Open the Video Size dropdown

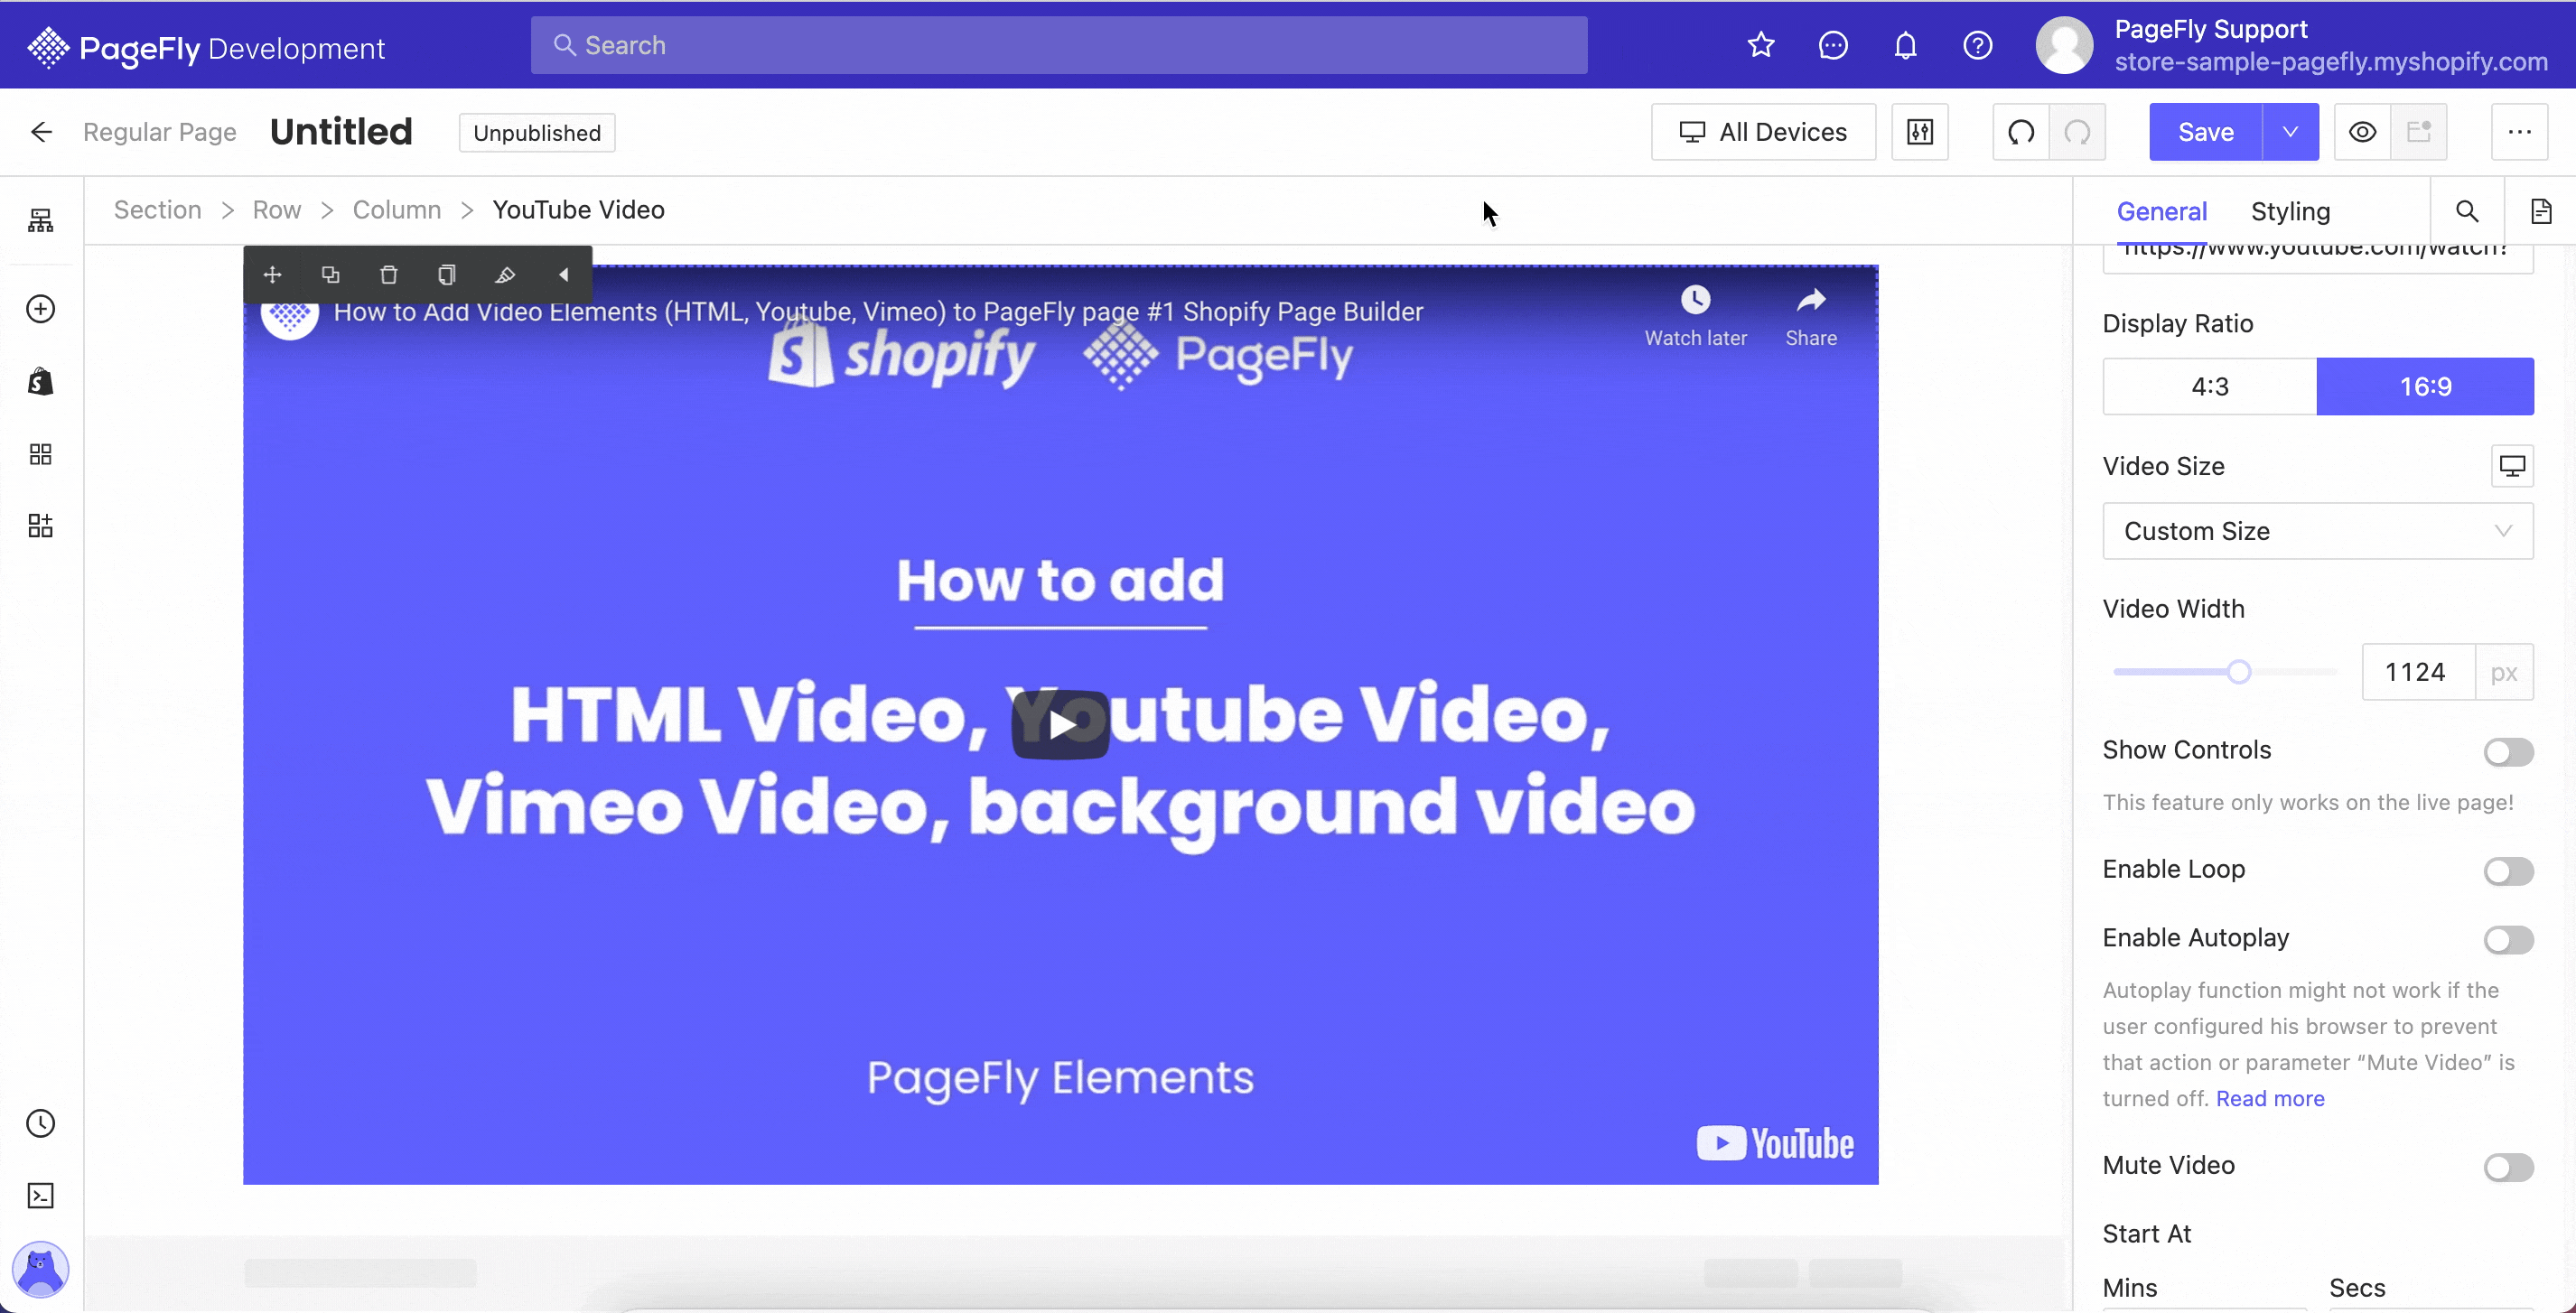pyautogui.click(x=2318, y=531)
